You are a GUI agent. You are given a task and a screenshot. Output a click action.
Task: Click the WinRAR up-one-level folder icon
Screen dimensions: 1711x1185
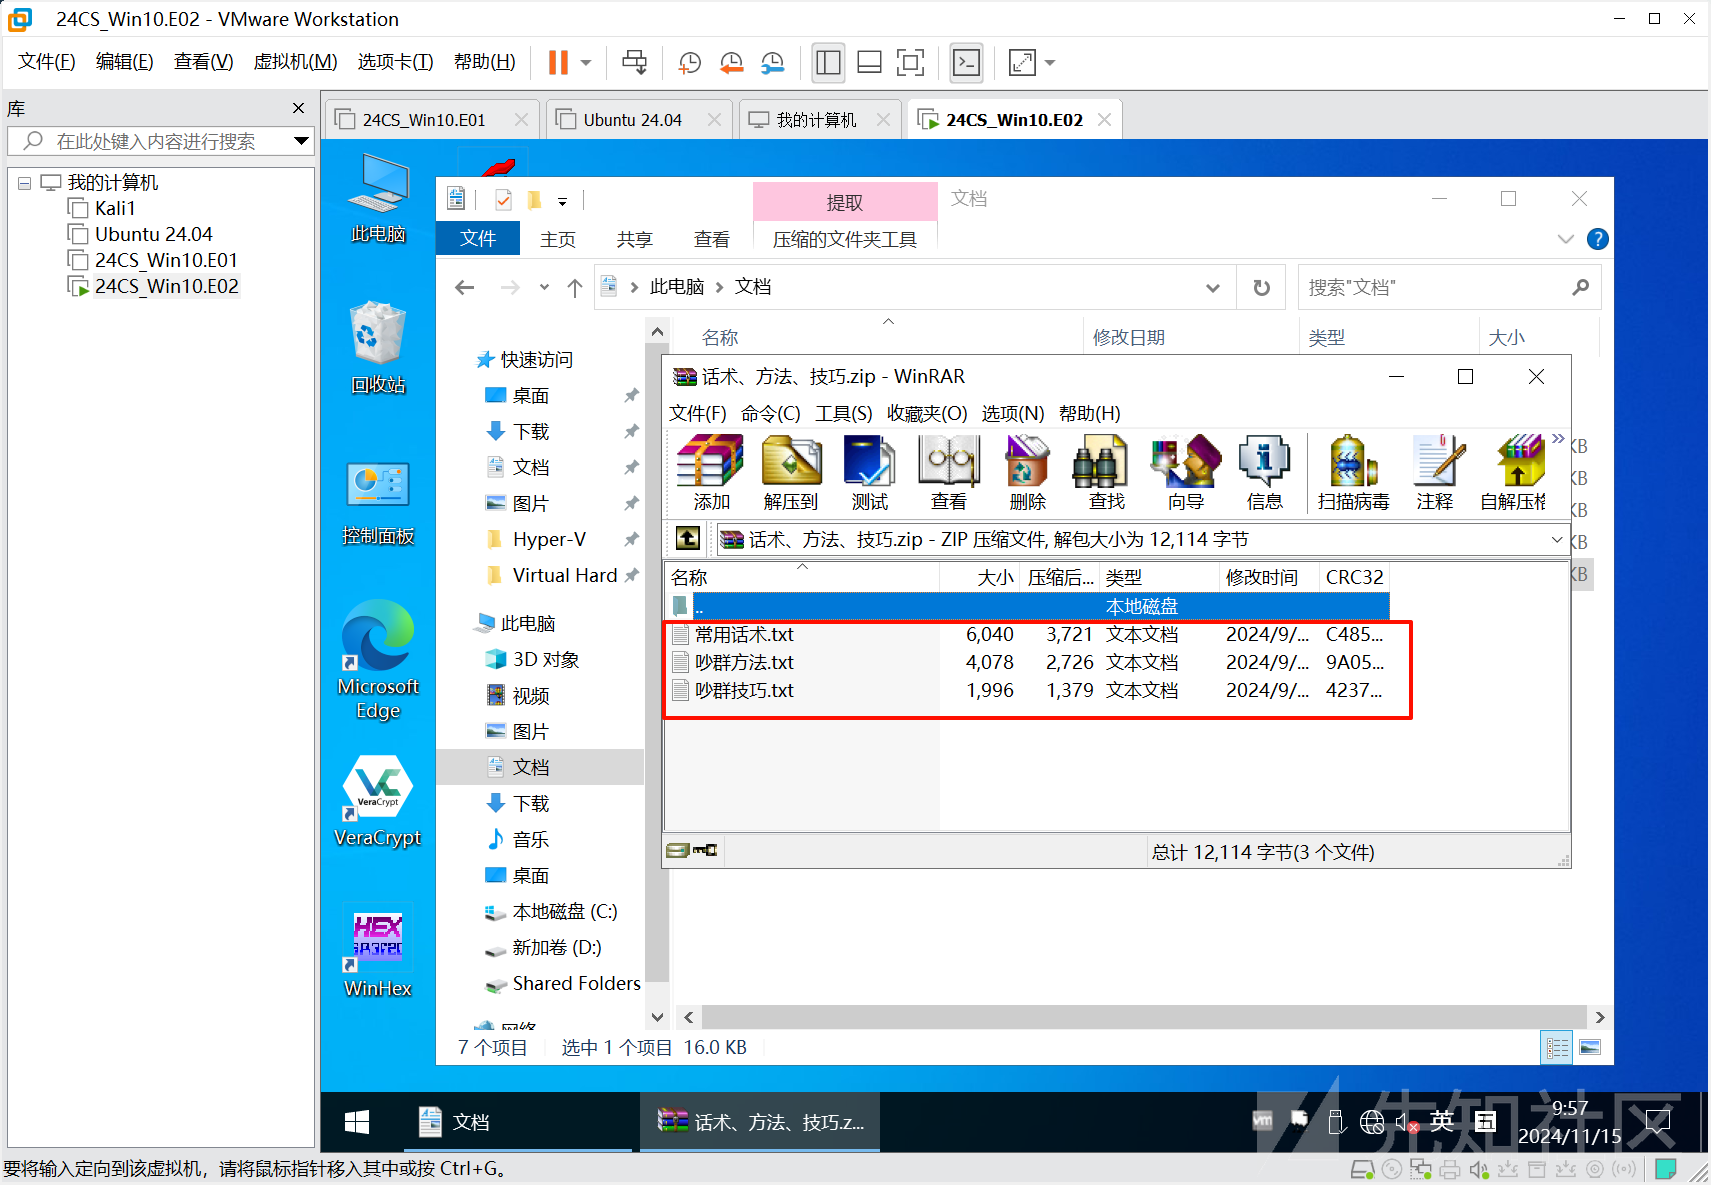click(688, 539)
